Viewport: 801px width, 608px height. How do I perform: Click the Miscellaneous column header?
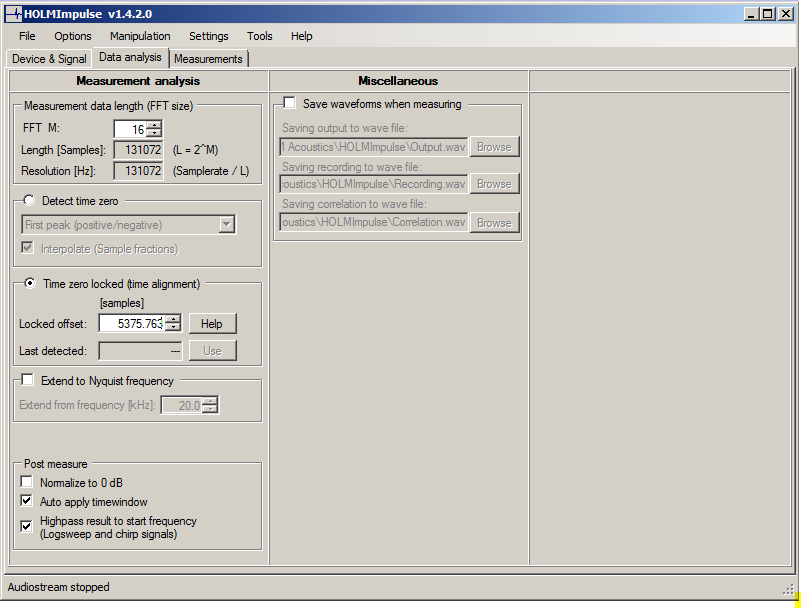coord(398,81)
